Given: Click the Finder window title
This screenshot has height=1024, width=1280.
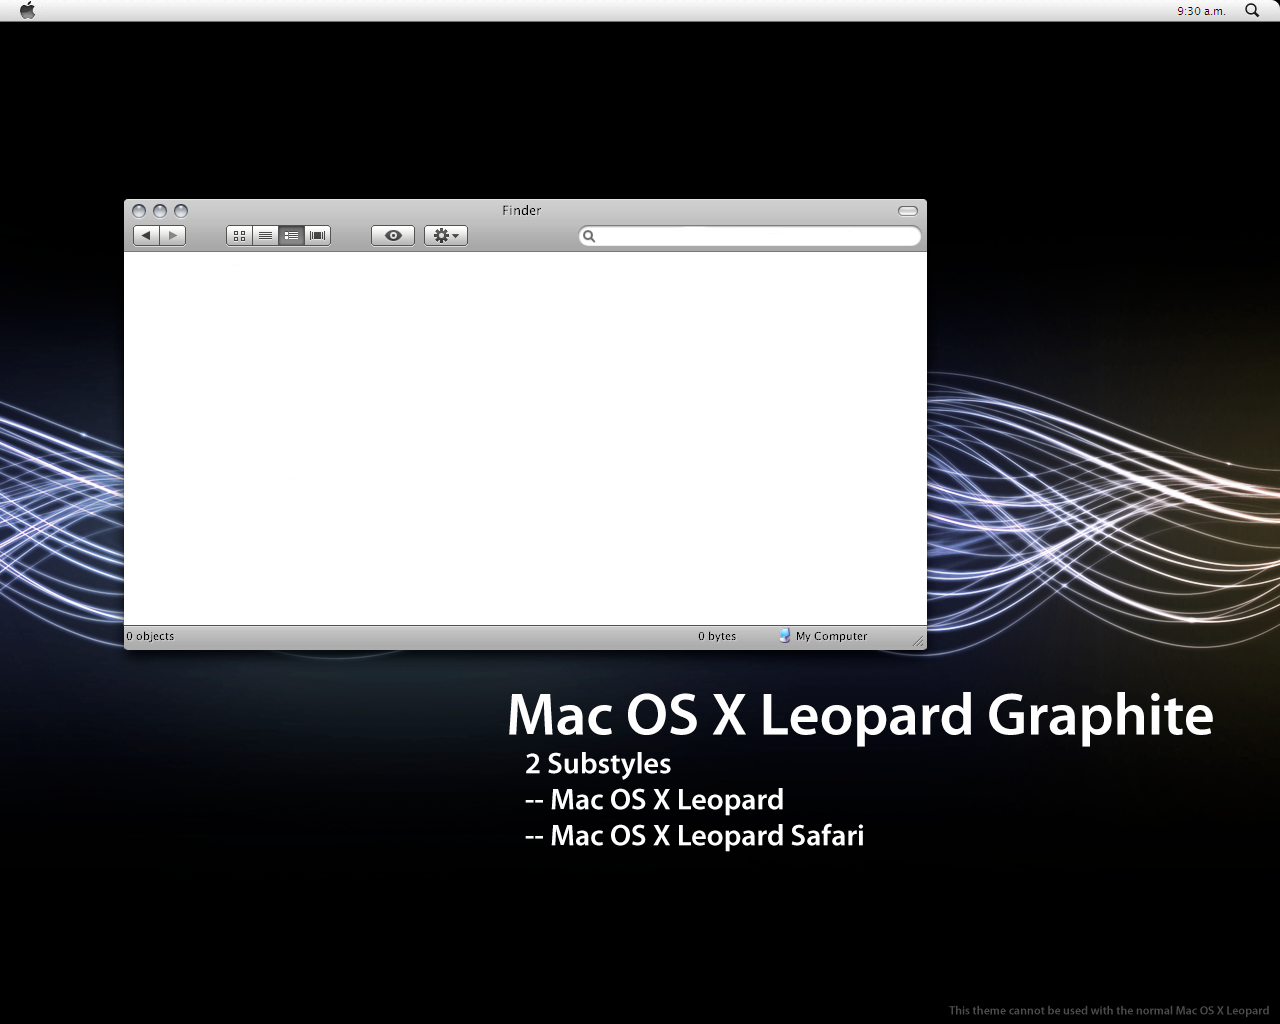Looking at the screenshot, I should point(522,210).
